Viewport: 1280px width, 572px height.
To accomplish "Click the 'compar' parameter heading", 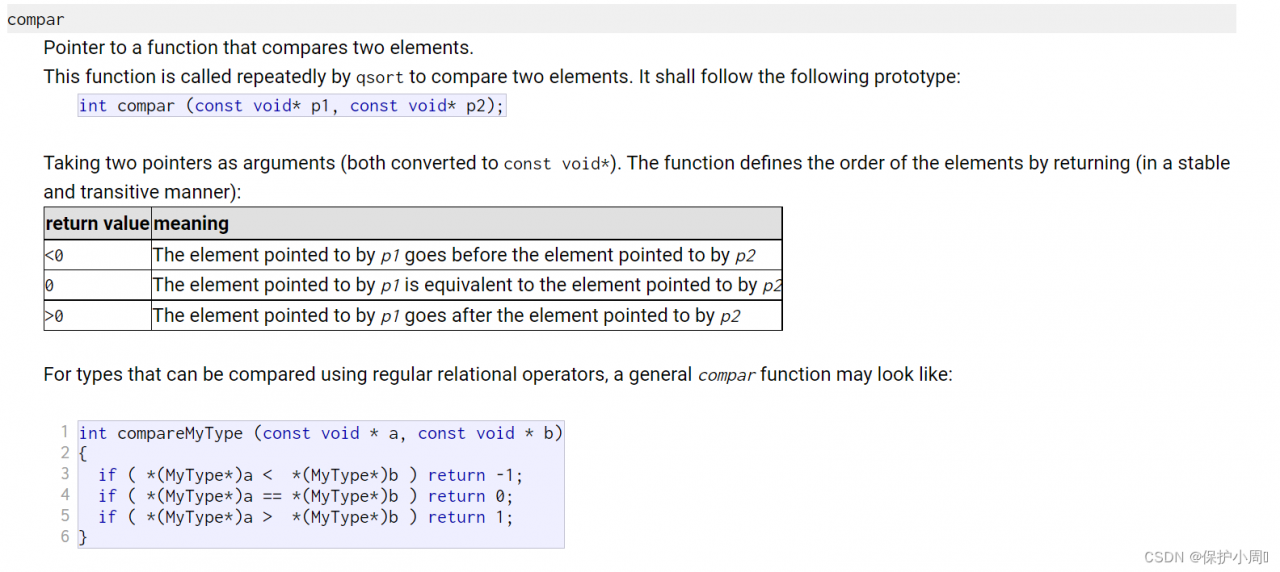I will 36,19.
